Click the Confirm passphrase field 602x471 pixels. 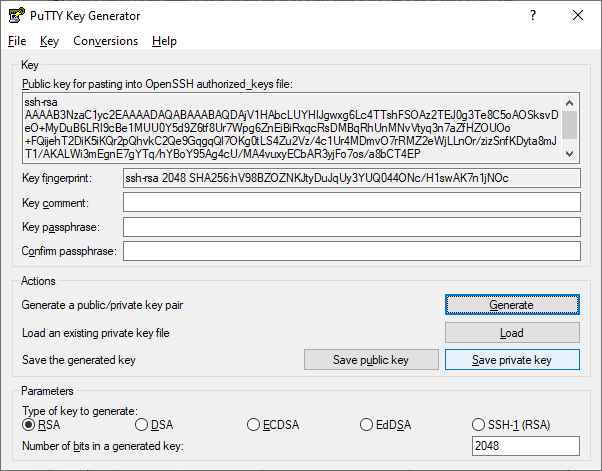(x=350, y=251)
